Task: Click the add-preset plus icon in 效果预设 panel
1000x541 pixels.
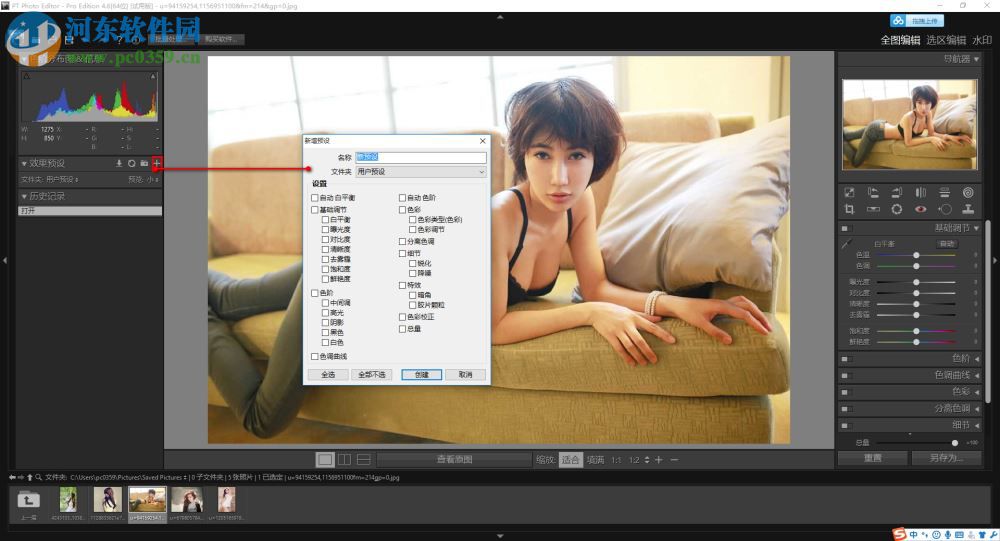Action: tap(157, 163)
